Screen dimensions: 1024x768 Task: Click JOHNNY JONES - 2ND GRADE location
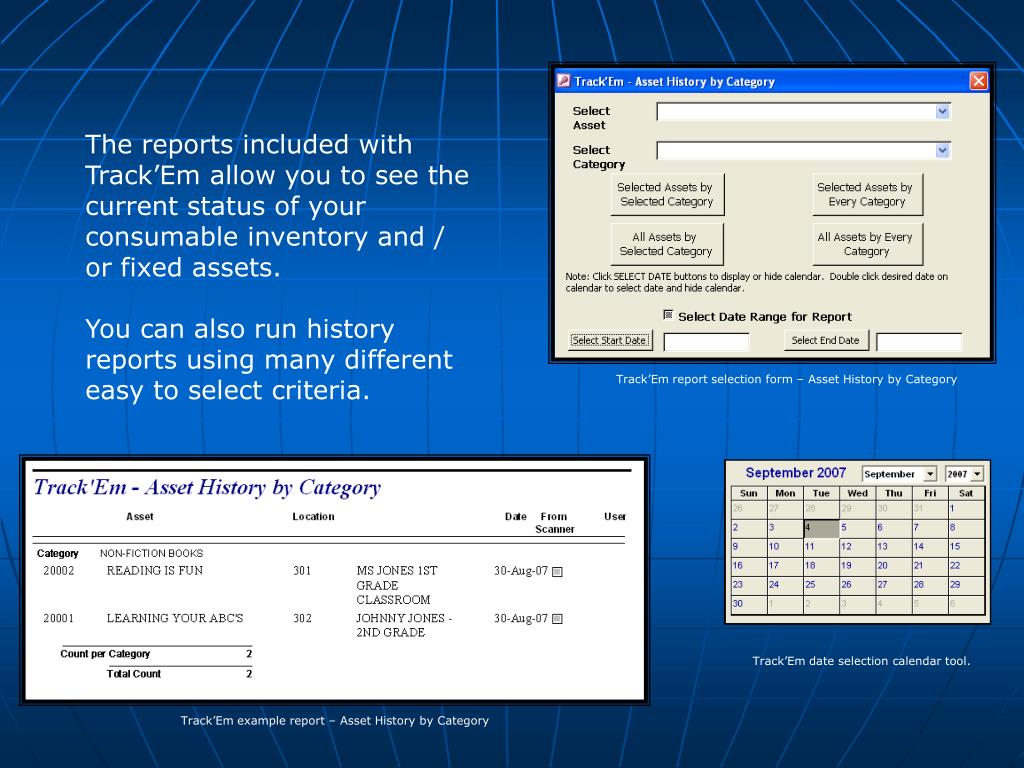[x=404, y=625]
